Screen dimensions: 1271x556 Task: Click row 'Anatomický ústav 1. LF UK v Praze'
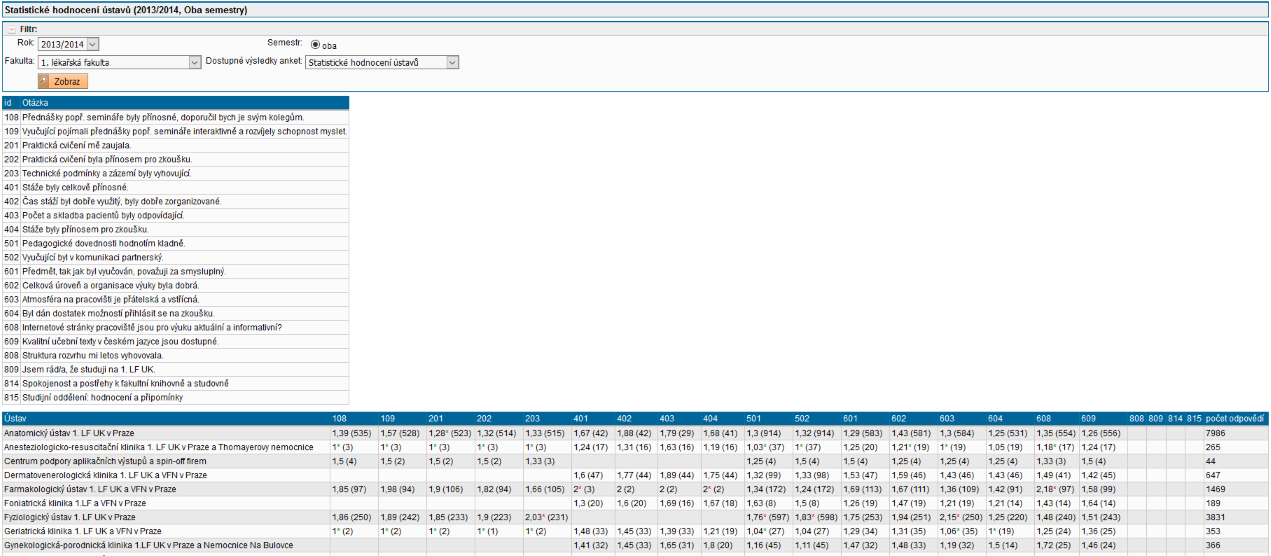point(76,432)
